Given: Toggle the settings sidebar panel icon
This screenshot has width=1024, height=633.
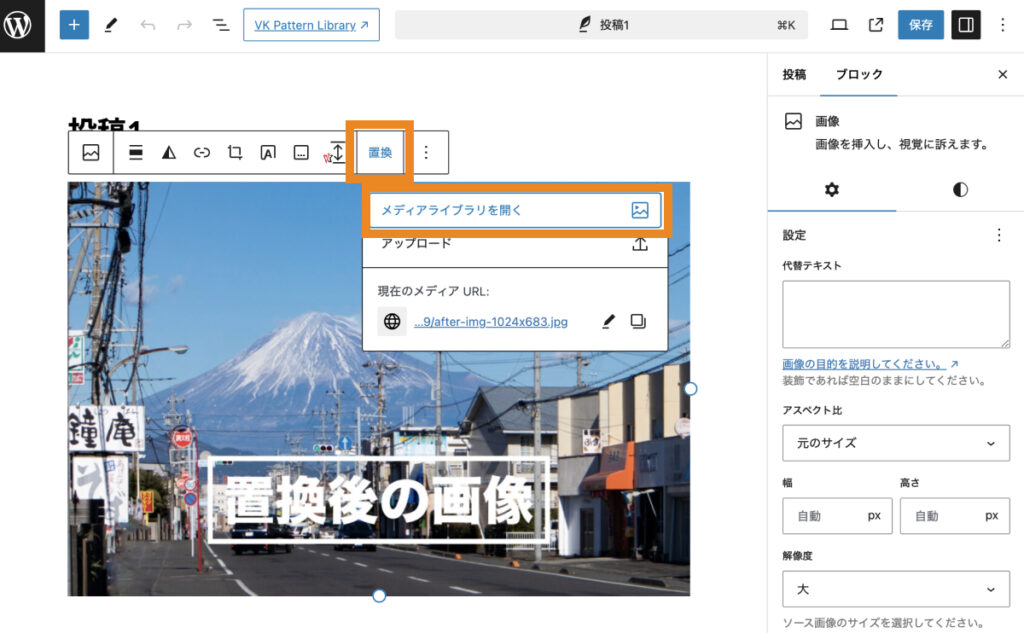Looking at the screenshot, I should point(965,24).
